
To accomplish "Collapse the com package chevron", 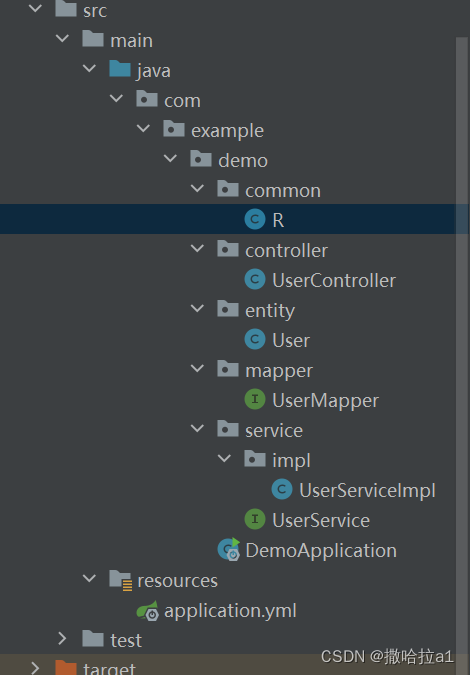I will (x=116, y=99).
